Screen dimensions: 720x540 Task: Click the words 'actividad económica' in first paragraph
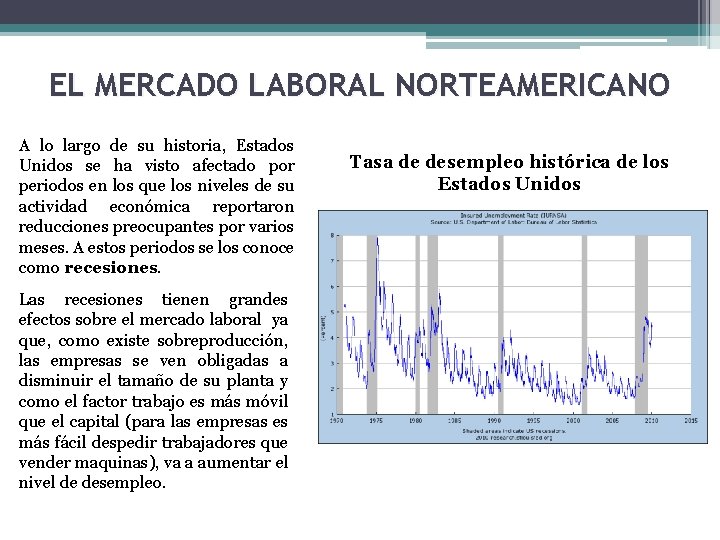coord(104,207)
